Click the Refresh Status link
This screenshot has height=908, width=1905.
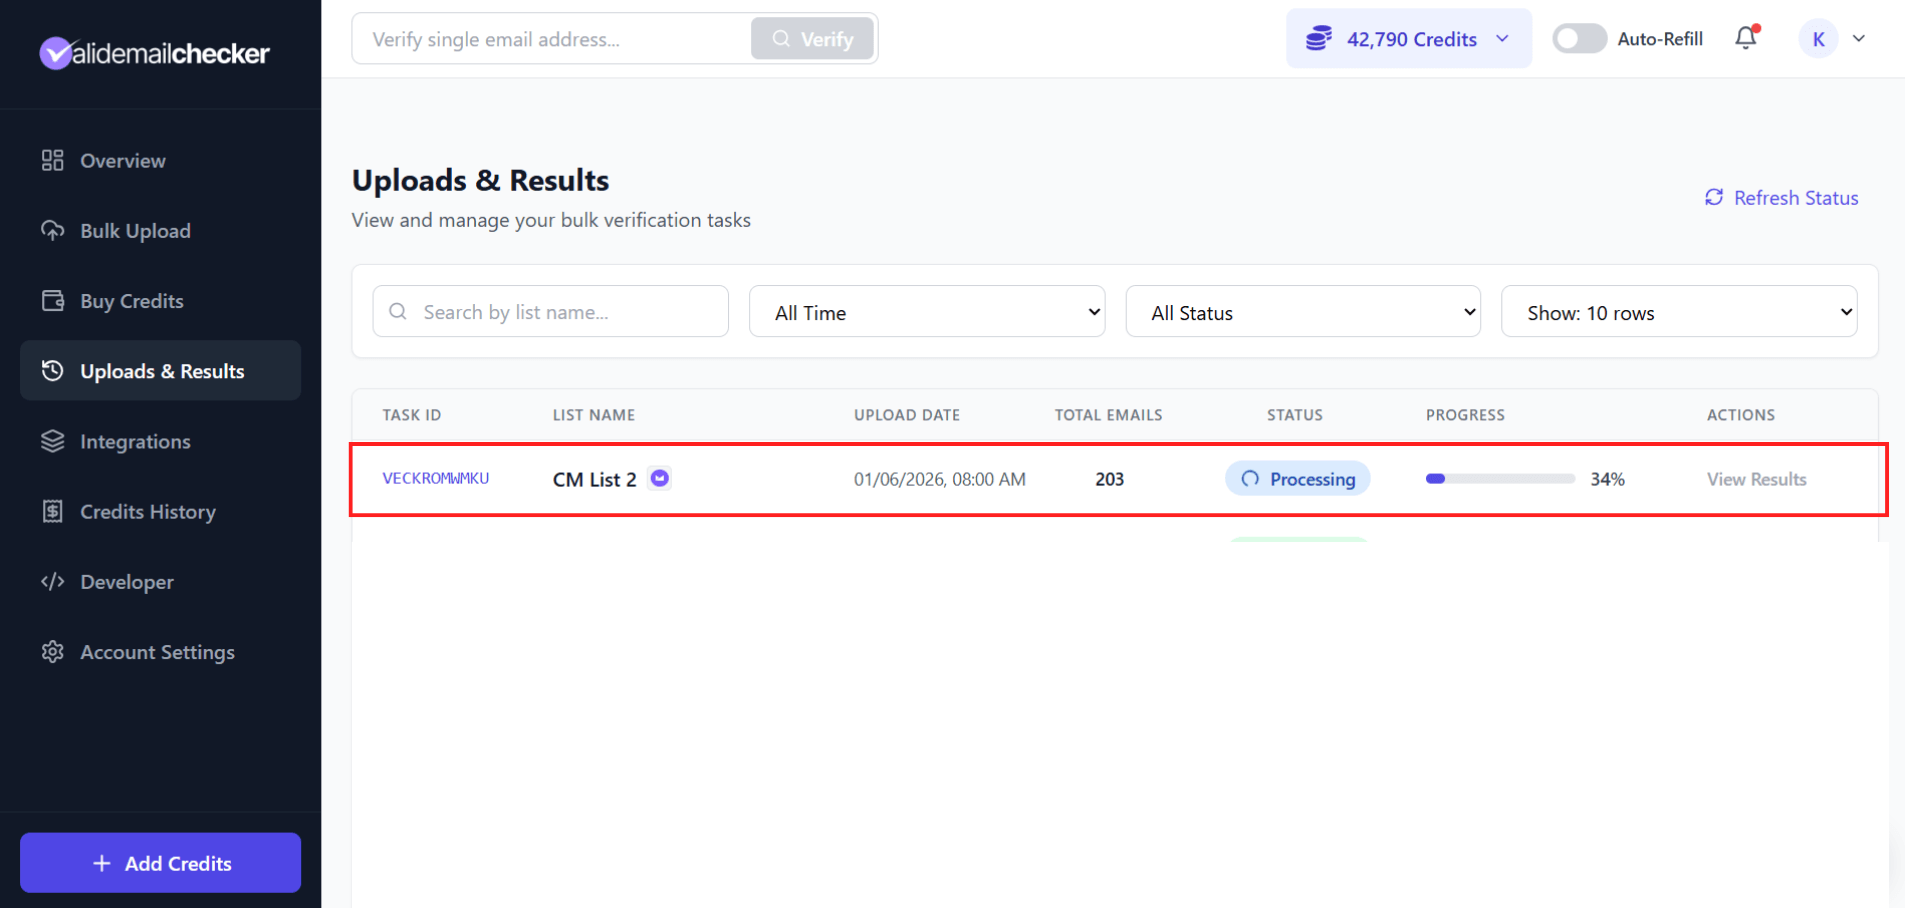(x=1781, y=197)
